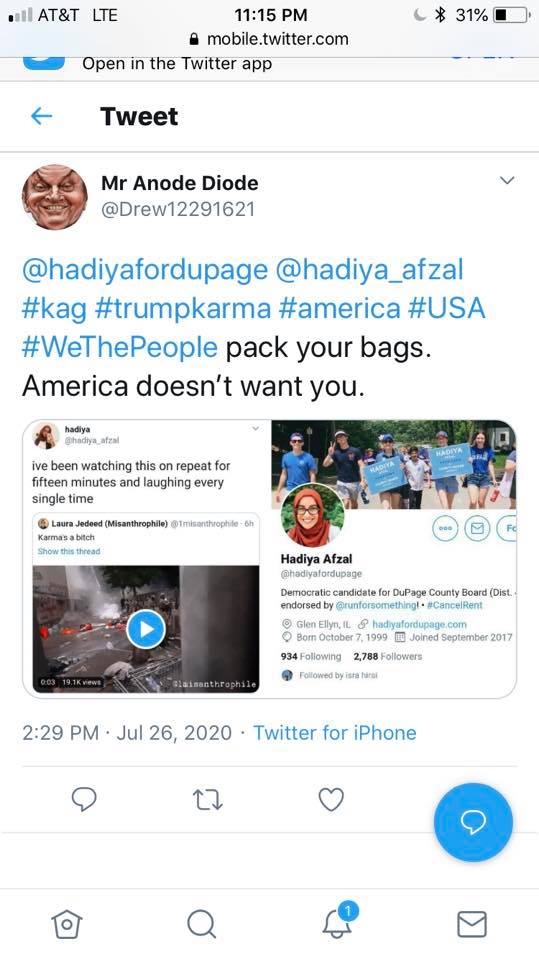This screenshot has width=539, height=960.
Task: Open the reply speech bubble icon
Action: (84, 799)
